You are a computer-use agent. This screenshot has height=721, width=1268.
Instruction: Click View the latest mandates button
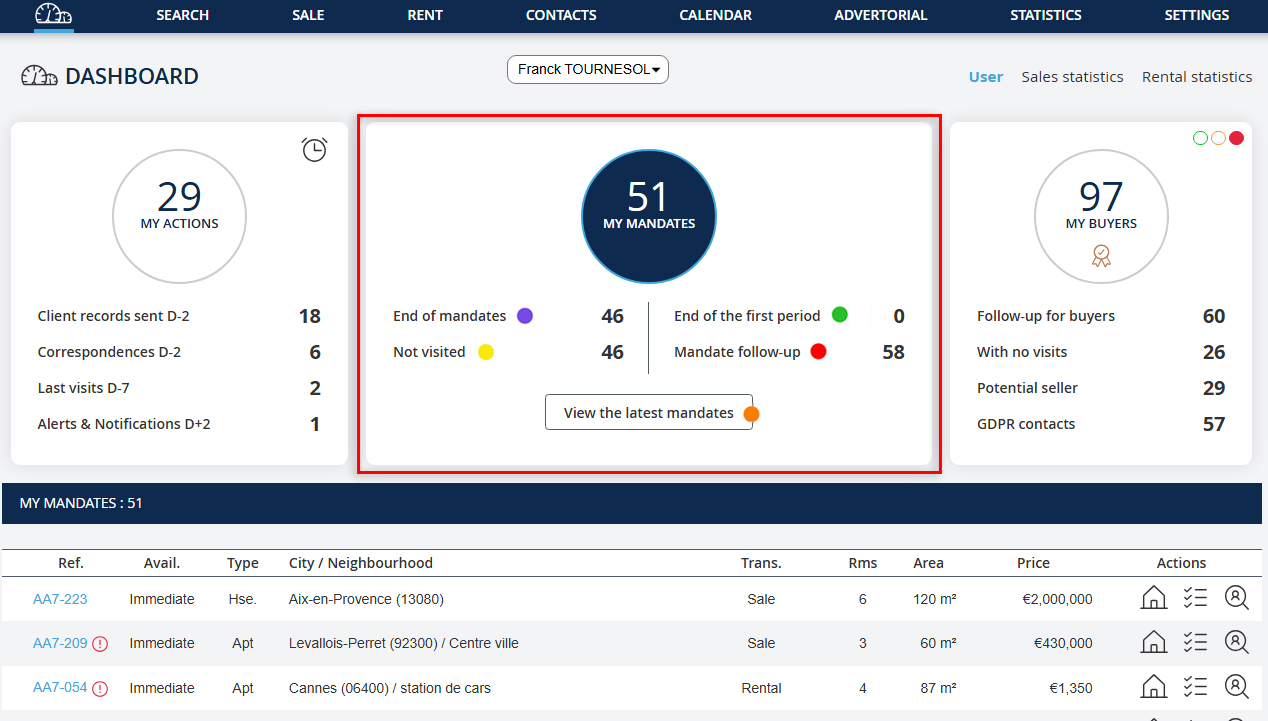point(648,413)
